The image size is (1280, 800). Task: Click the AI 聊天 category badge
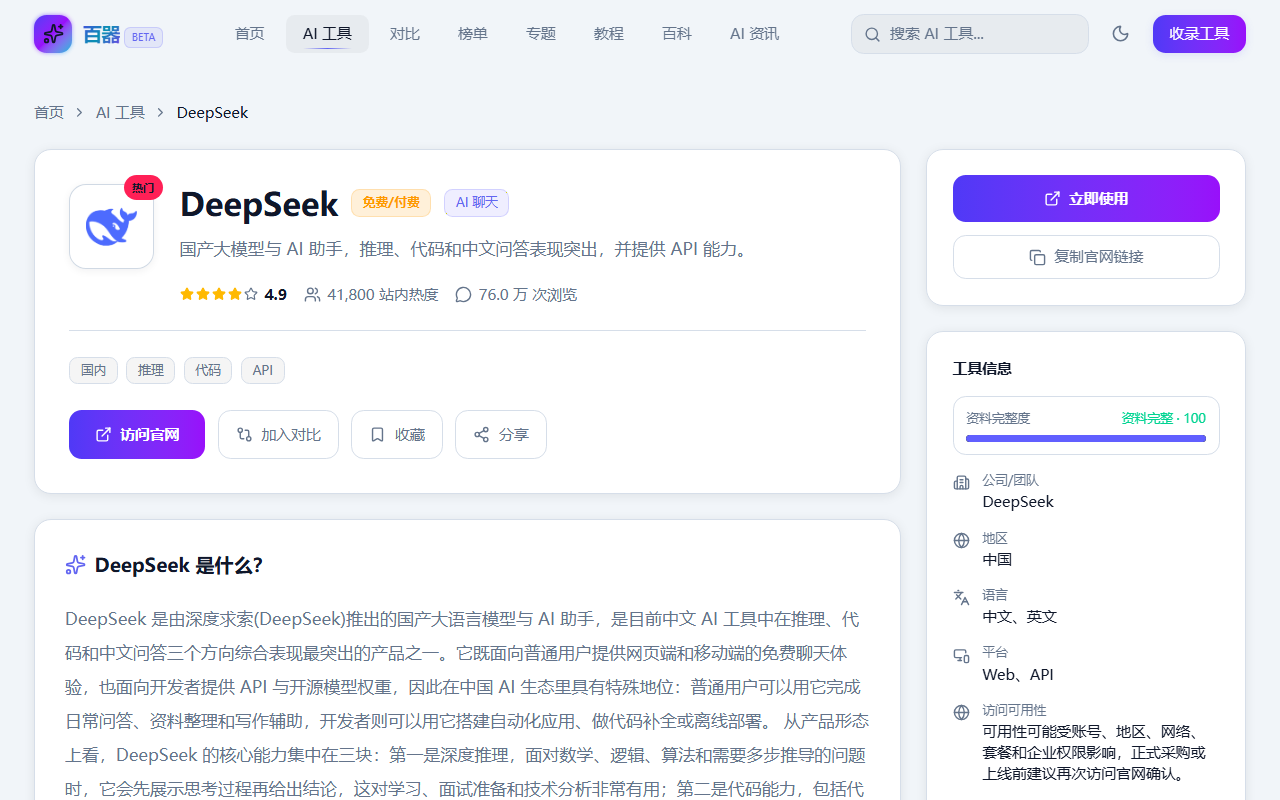(477, 203)
